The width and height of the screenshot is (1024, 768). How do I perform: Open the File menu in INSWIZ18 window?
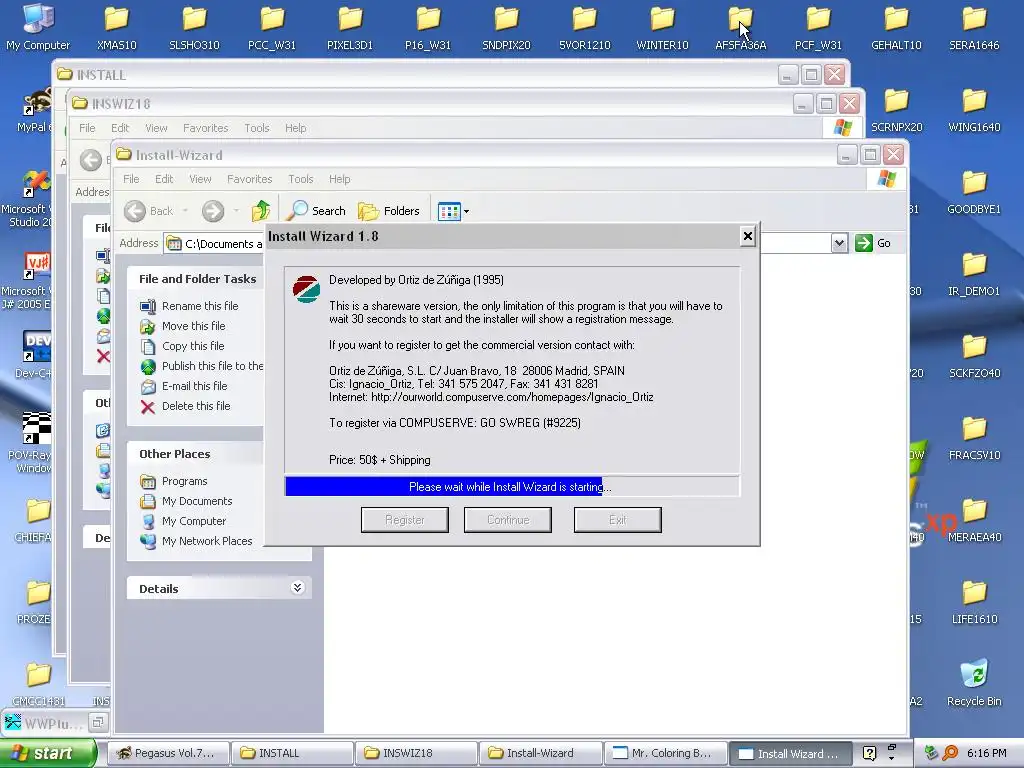[x=87, y=128]
